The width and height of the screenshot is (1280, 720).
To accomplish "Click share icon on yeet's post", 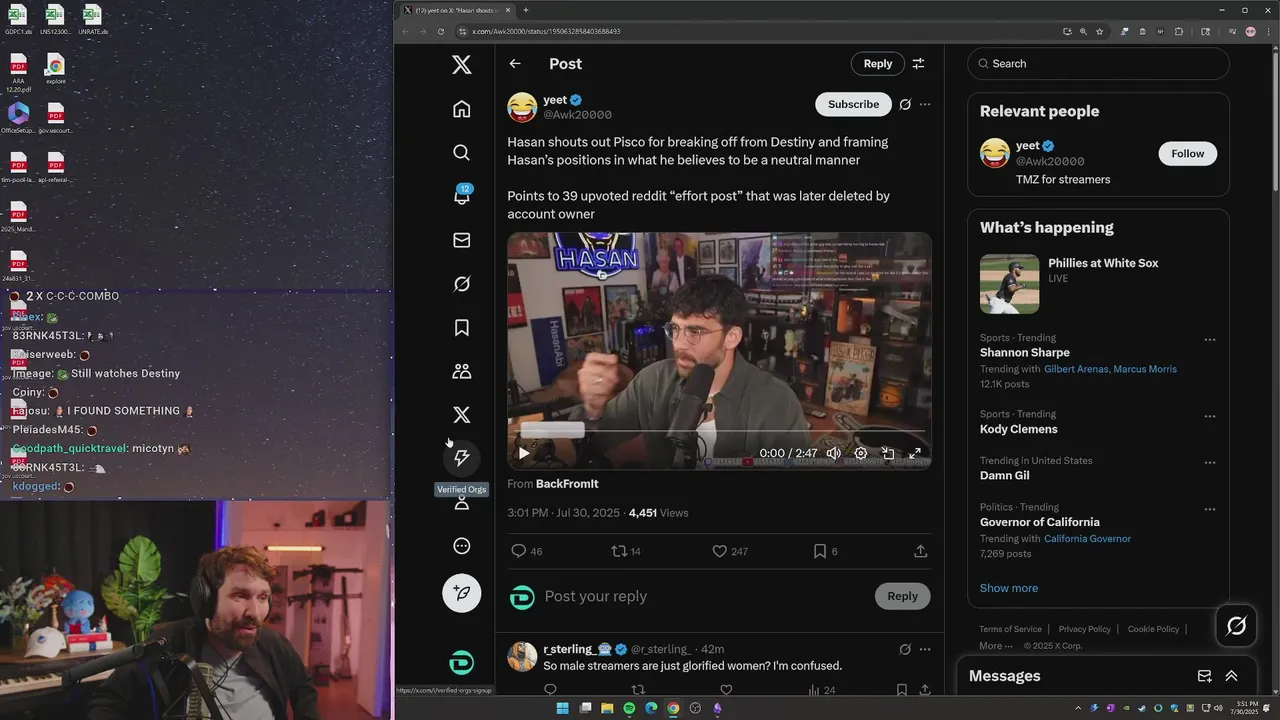I will coord(921,551).
